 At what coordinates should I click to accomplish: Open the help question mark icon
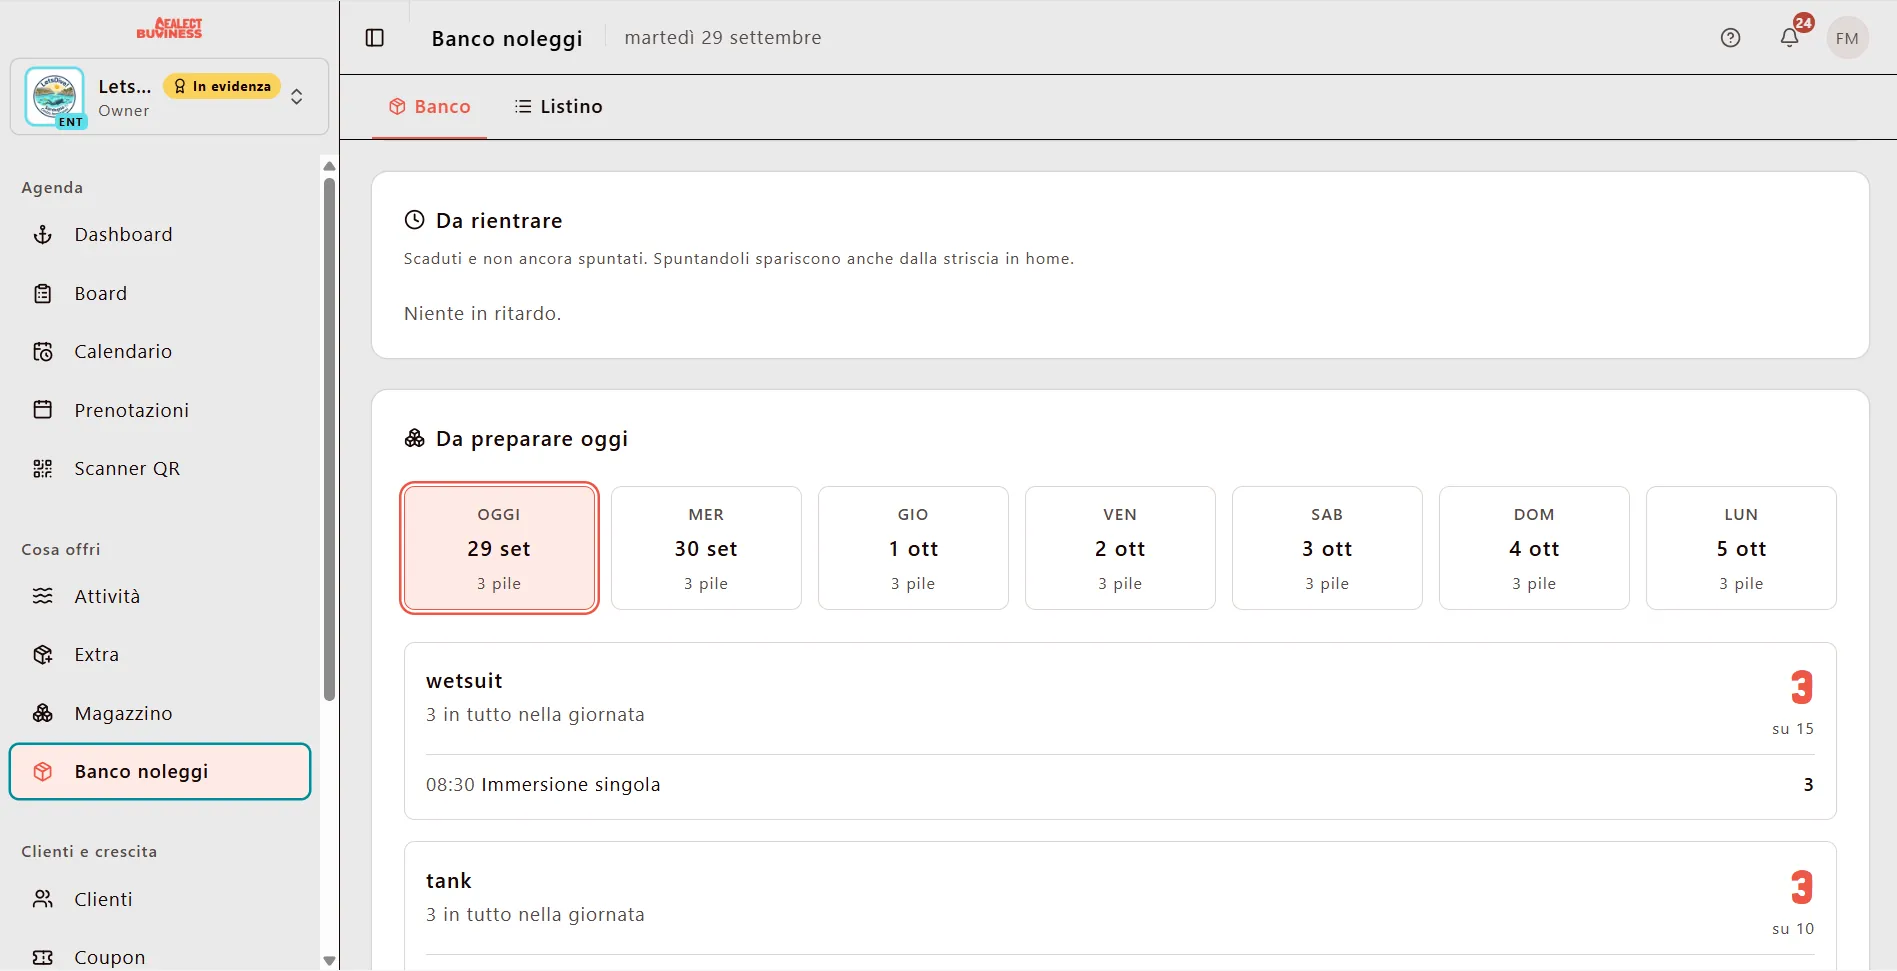(x=1730, y=38)
